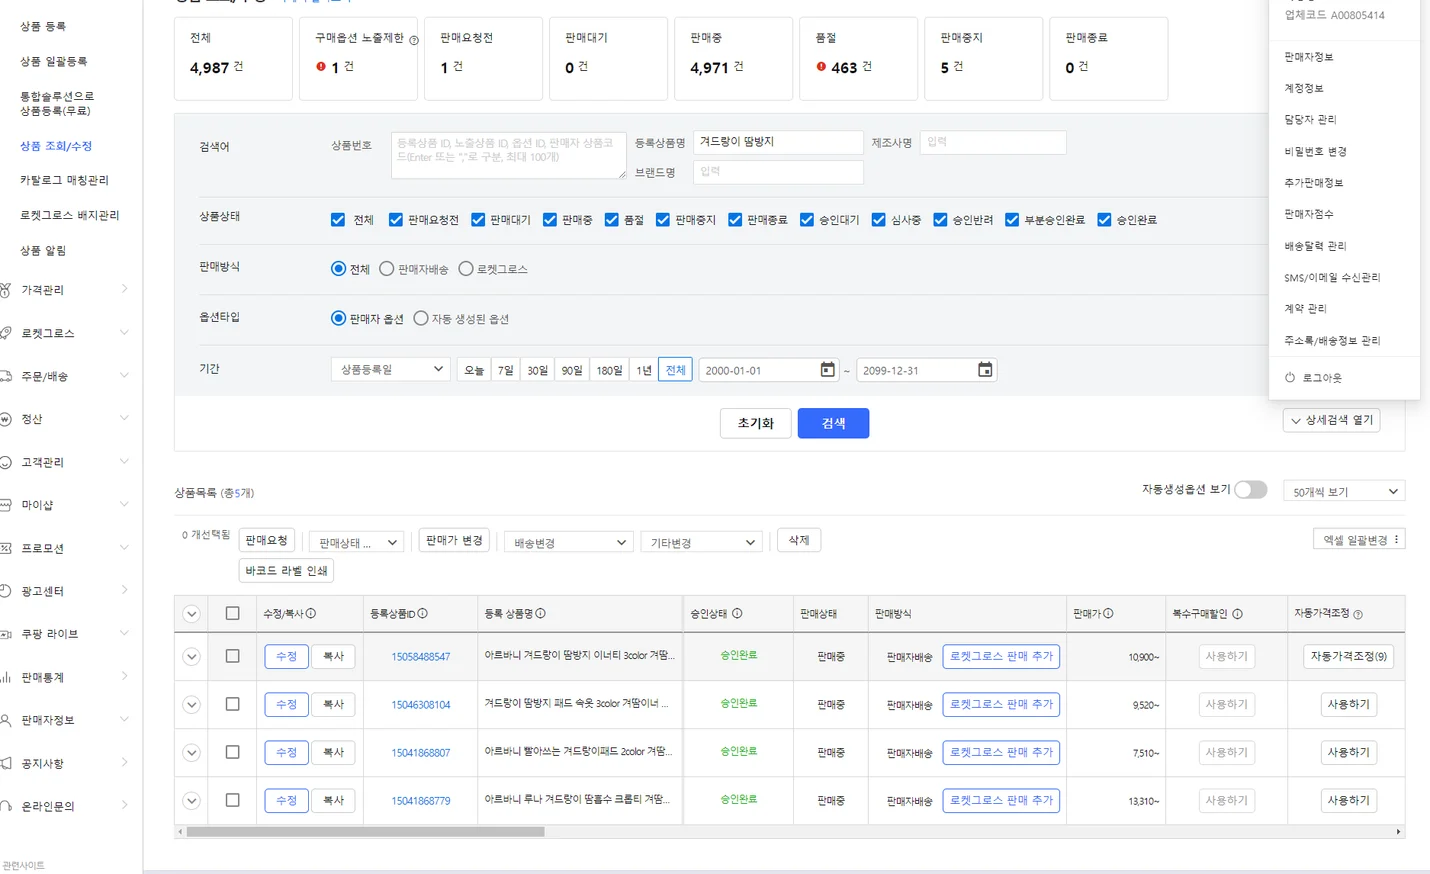Expand row details for product 15041868779

[x=192, y=801]
